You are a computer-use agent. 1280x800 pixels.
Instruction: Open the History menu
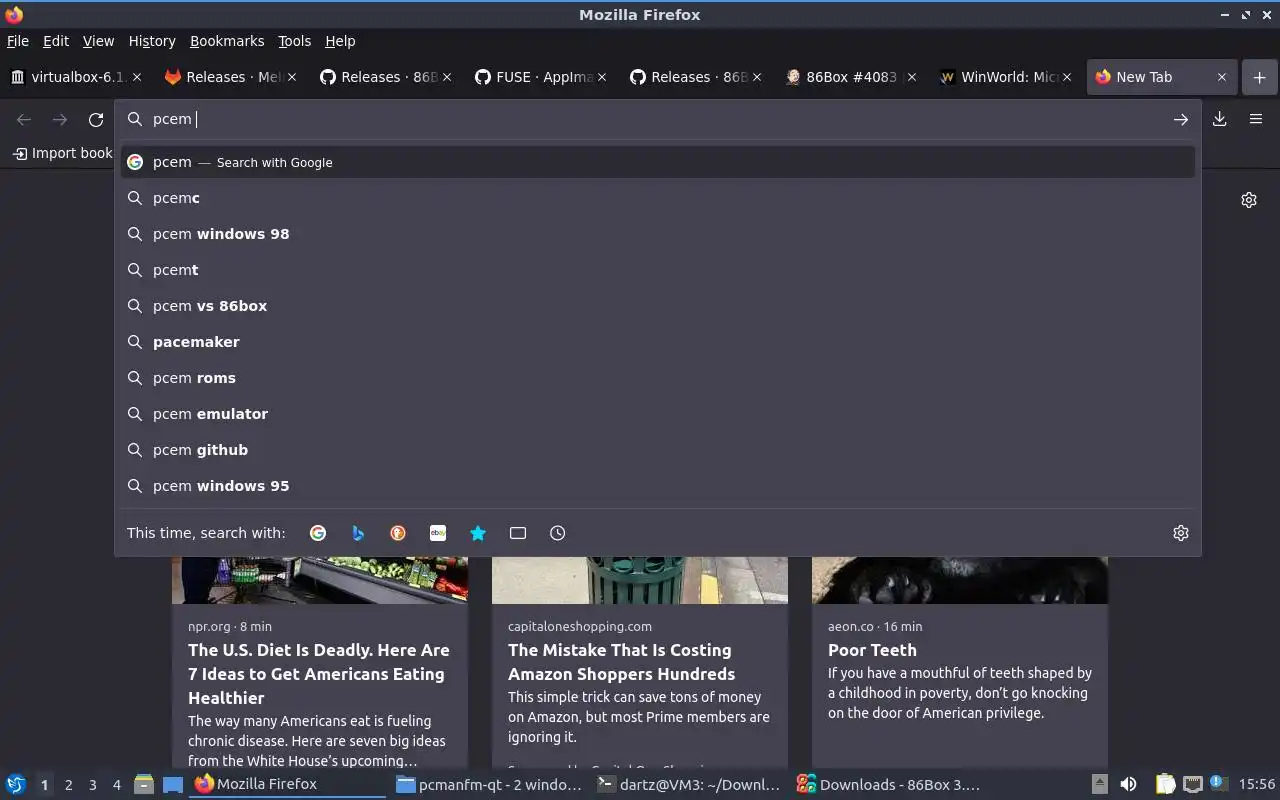point(152,41)
